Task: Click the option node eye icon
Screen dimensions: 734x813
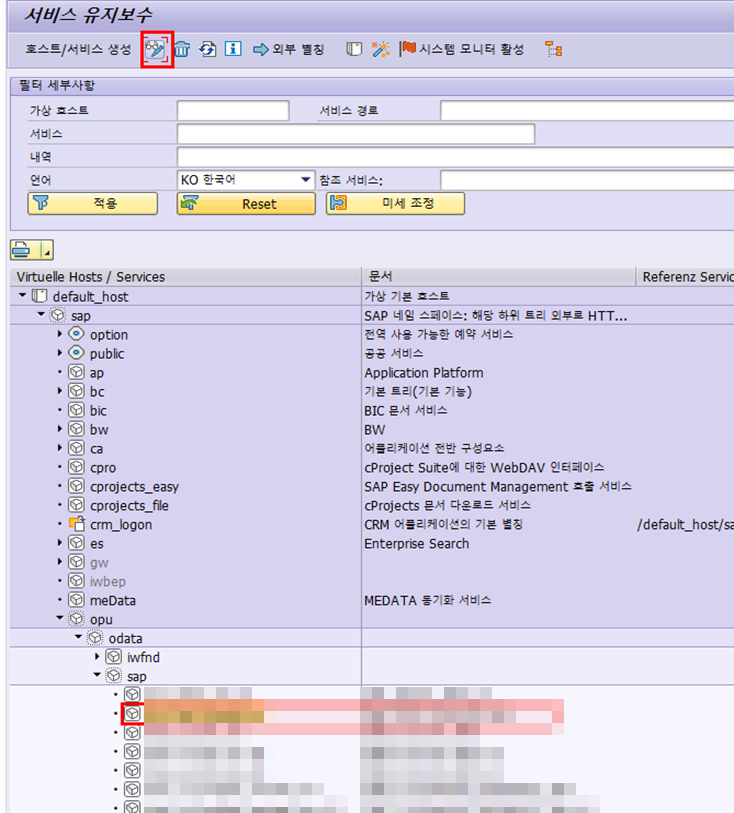Action: tap(76, 334)
